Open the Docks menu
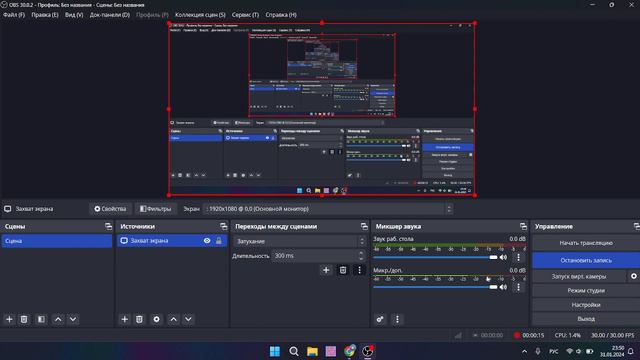This screenshot has height=360, width=640. pos(109,15)
